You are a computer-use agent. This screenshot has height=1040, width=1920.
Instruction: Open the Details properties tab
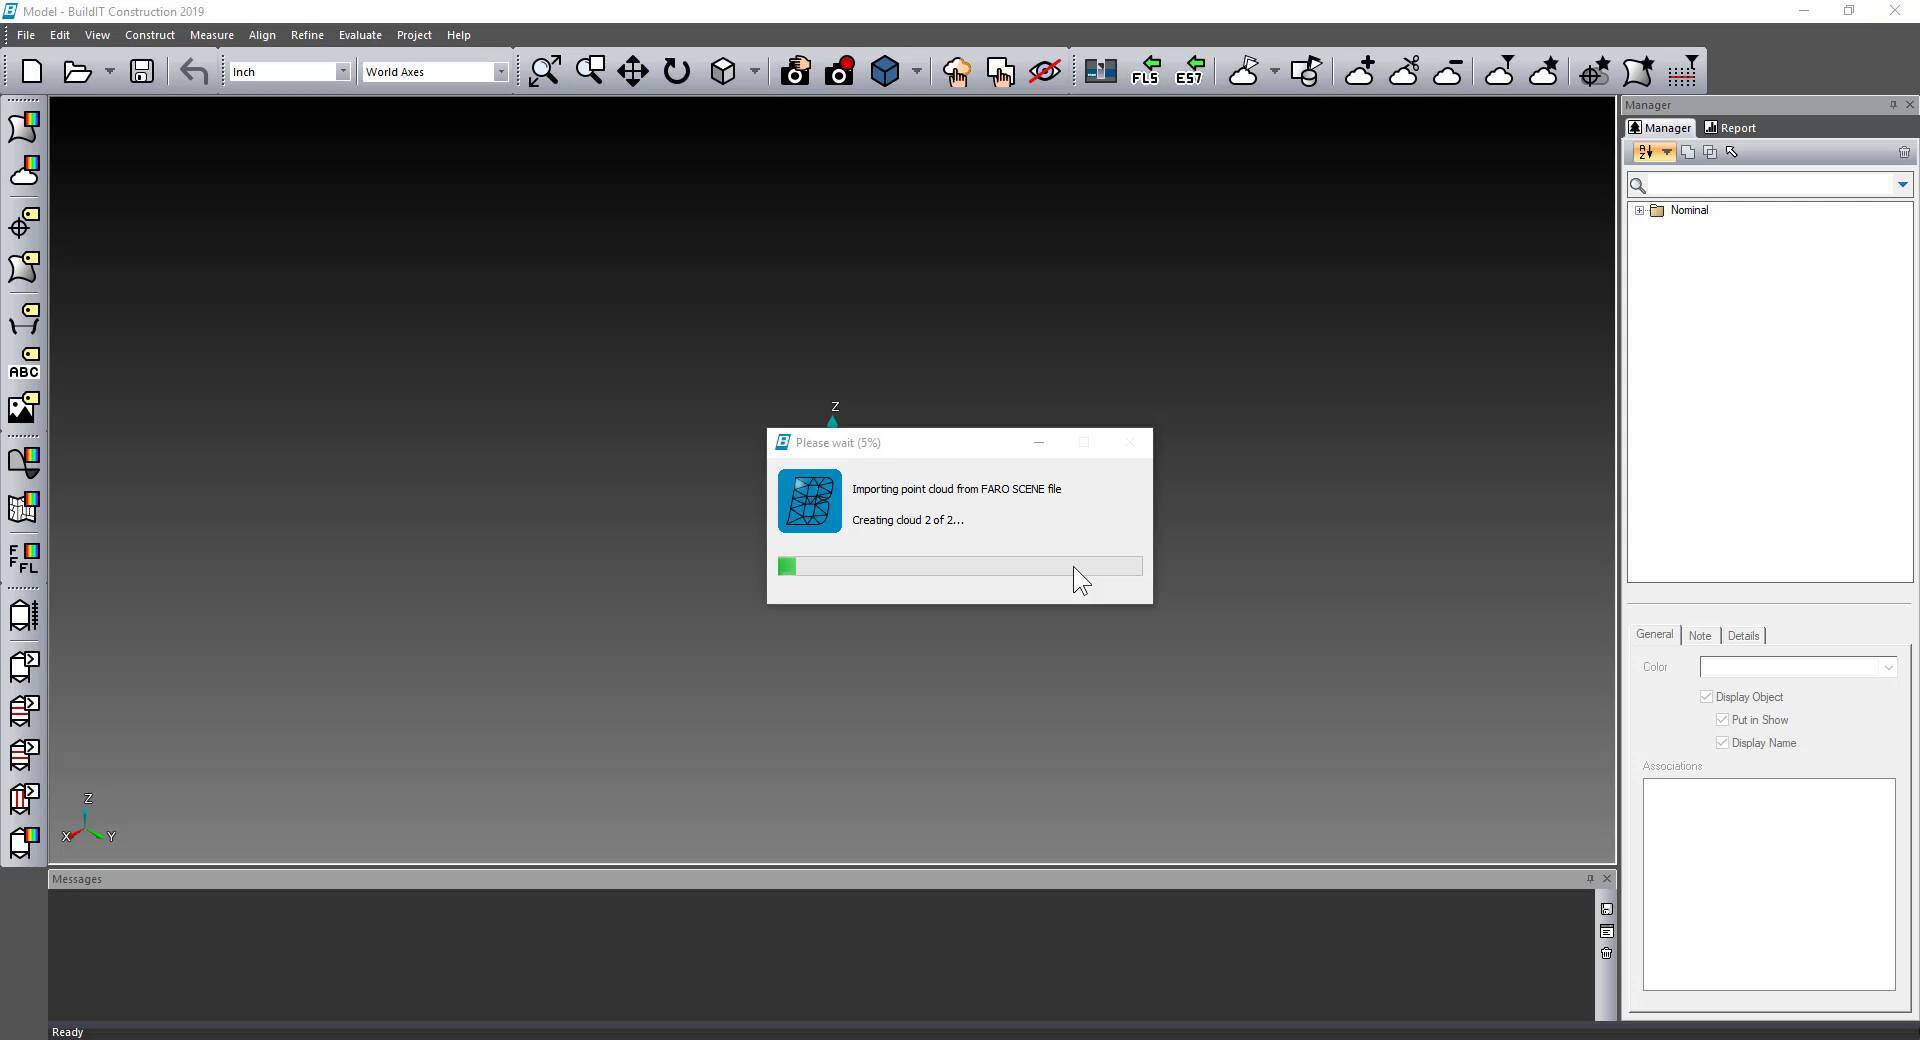tap(1743, 636)
